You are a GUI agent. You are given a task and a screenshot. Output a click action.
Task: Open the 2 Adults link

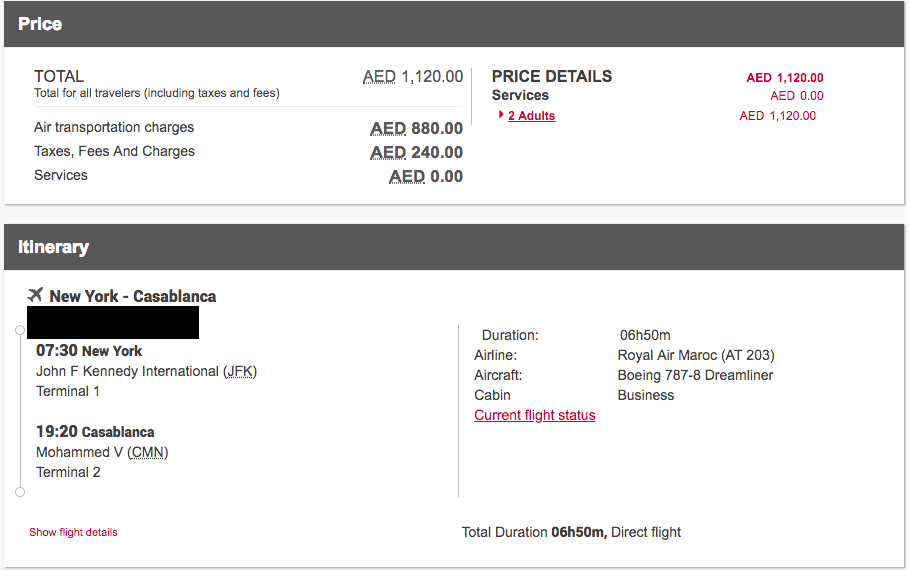531,116
